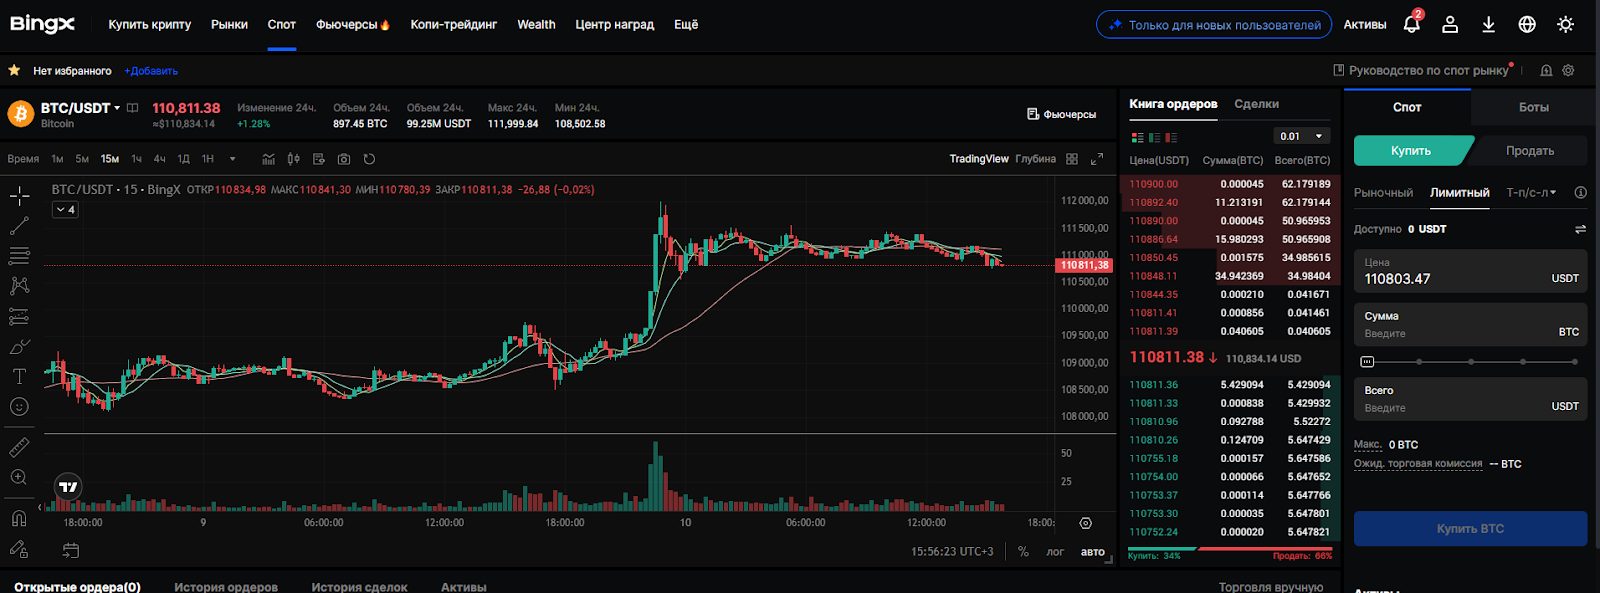Toggle the авто auto scale

[1093, 552]
